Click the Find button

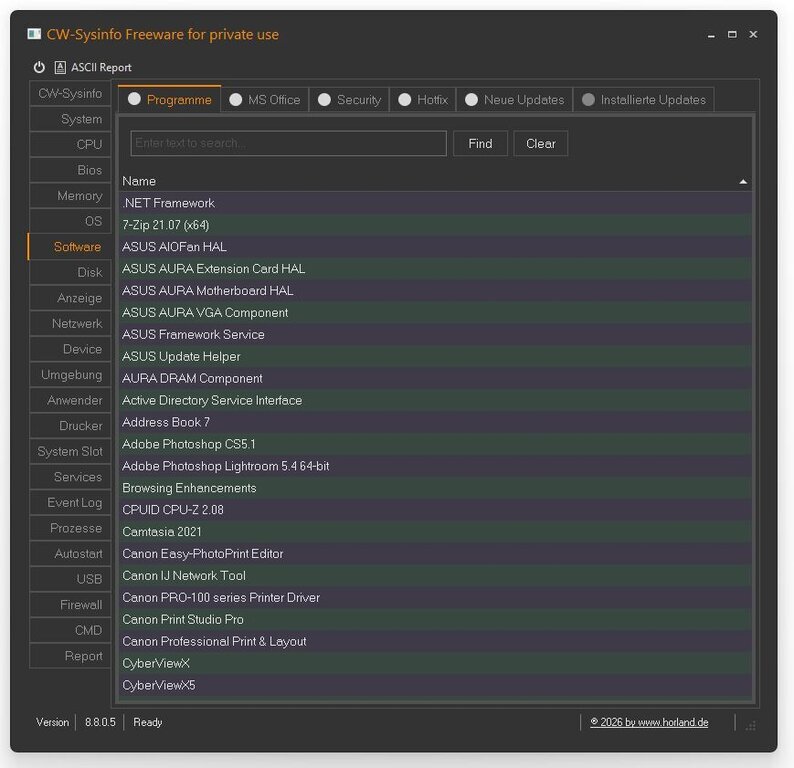(480, 143)
